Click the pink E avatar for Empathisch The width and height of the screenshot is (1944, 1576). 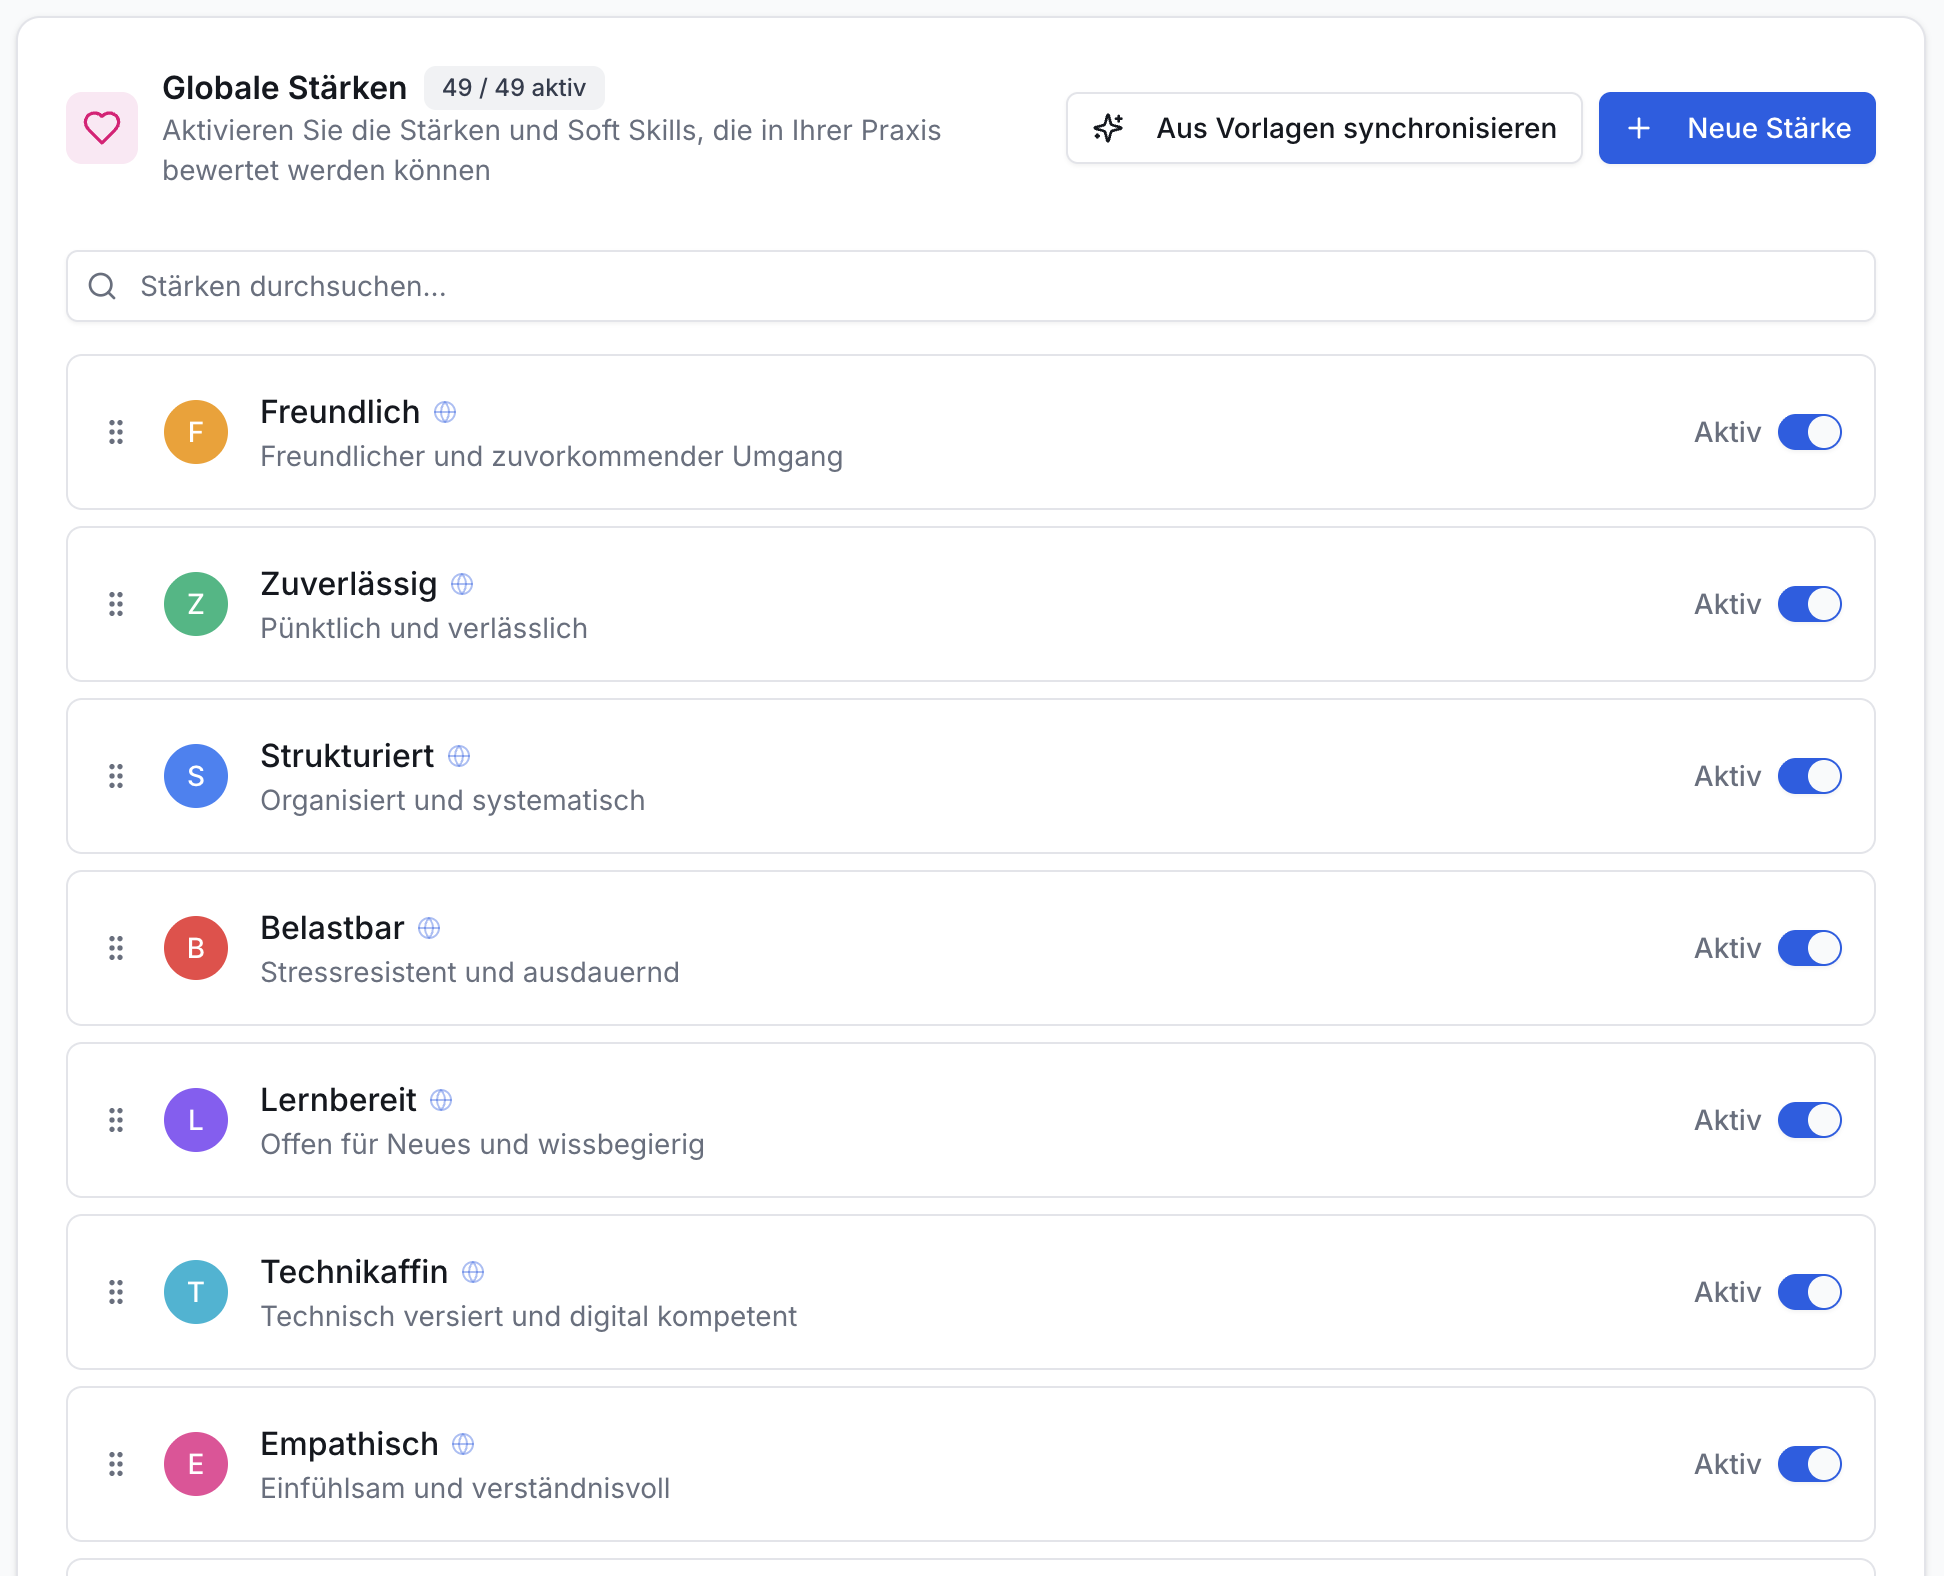tap(196, 1464)
